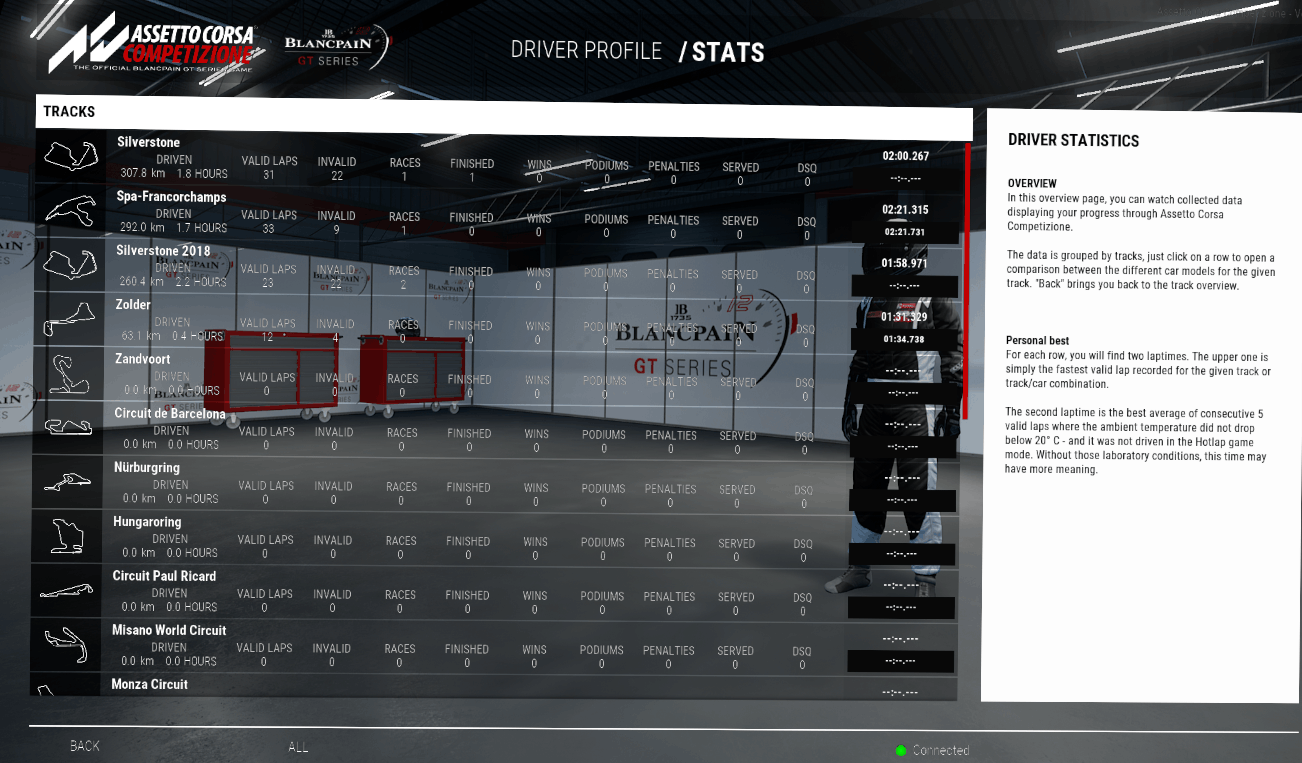Open the Zandvoort row title
This screenshot has width=1302, height=763.
point(142,359)
